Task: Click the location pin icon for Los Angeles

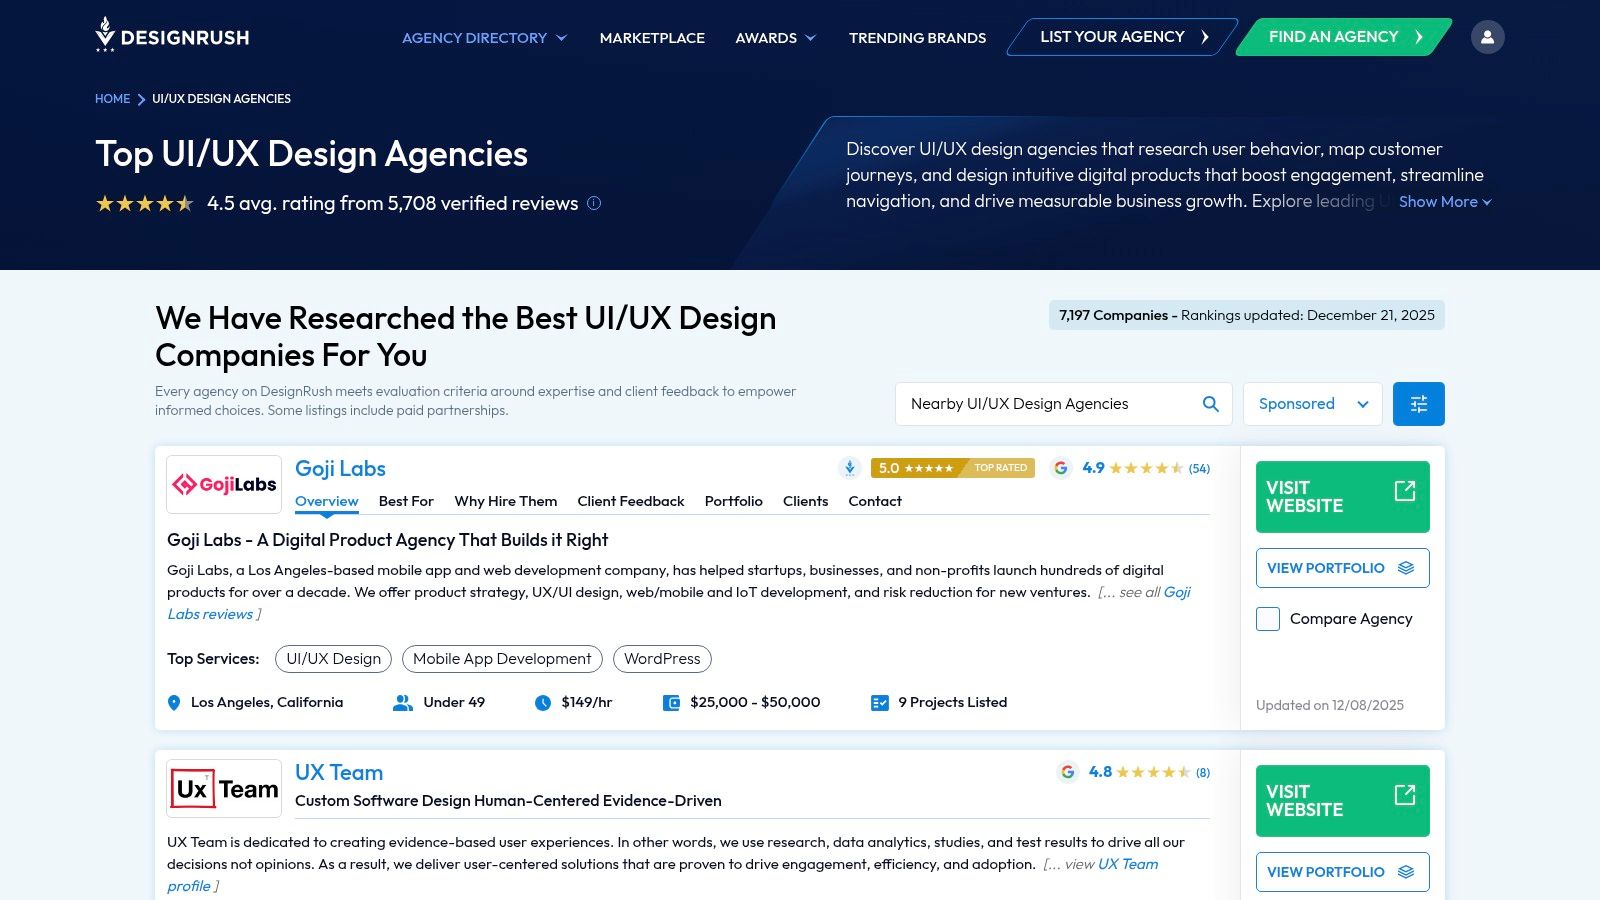Action: [x=174, y=703]
